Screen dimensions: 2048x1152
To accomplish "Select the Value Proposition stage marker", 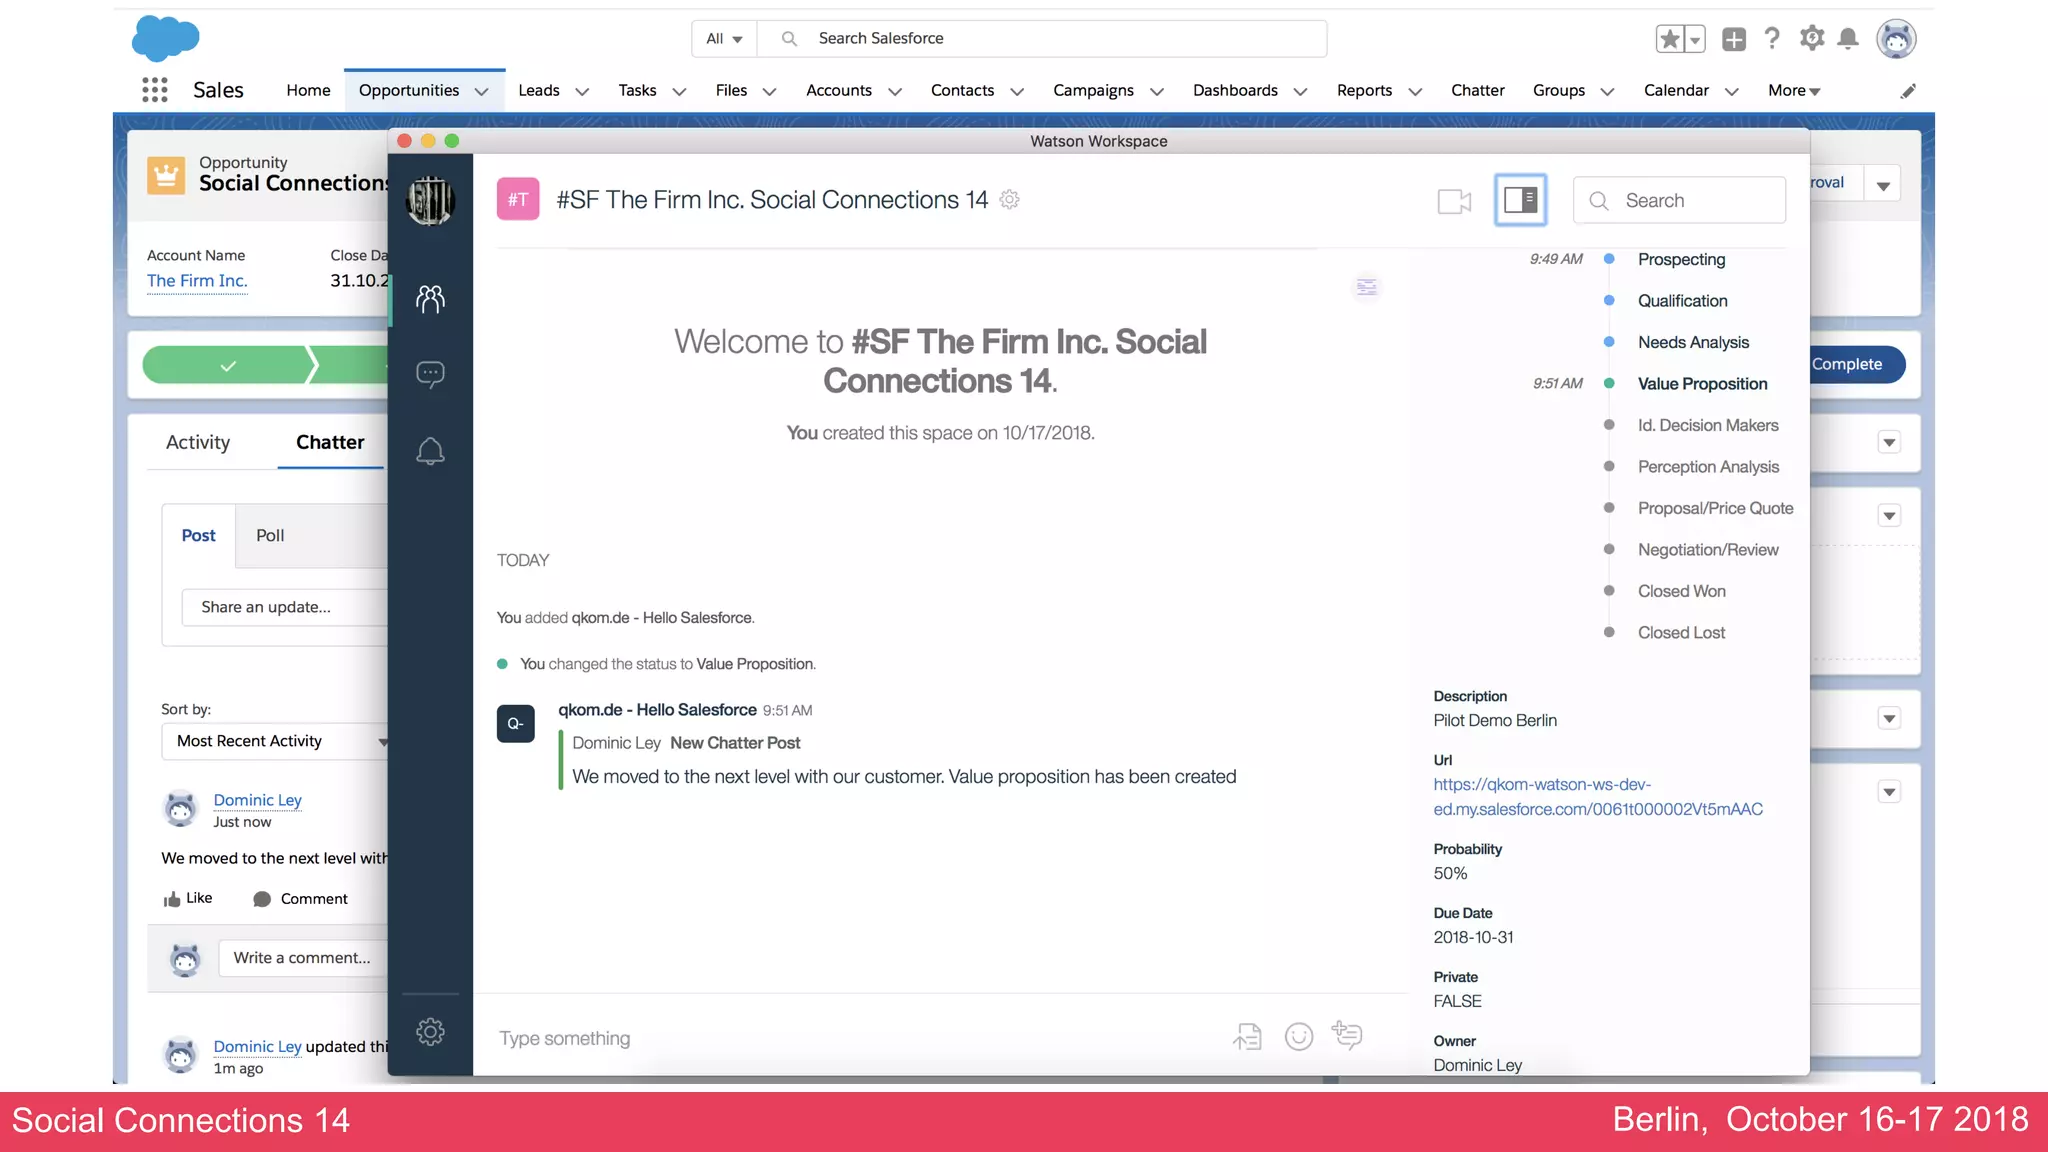I will 1609,383.
